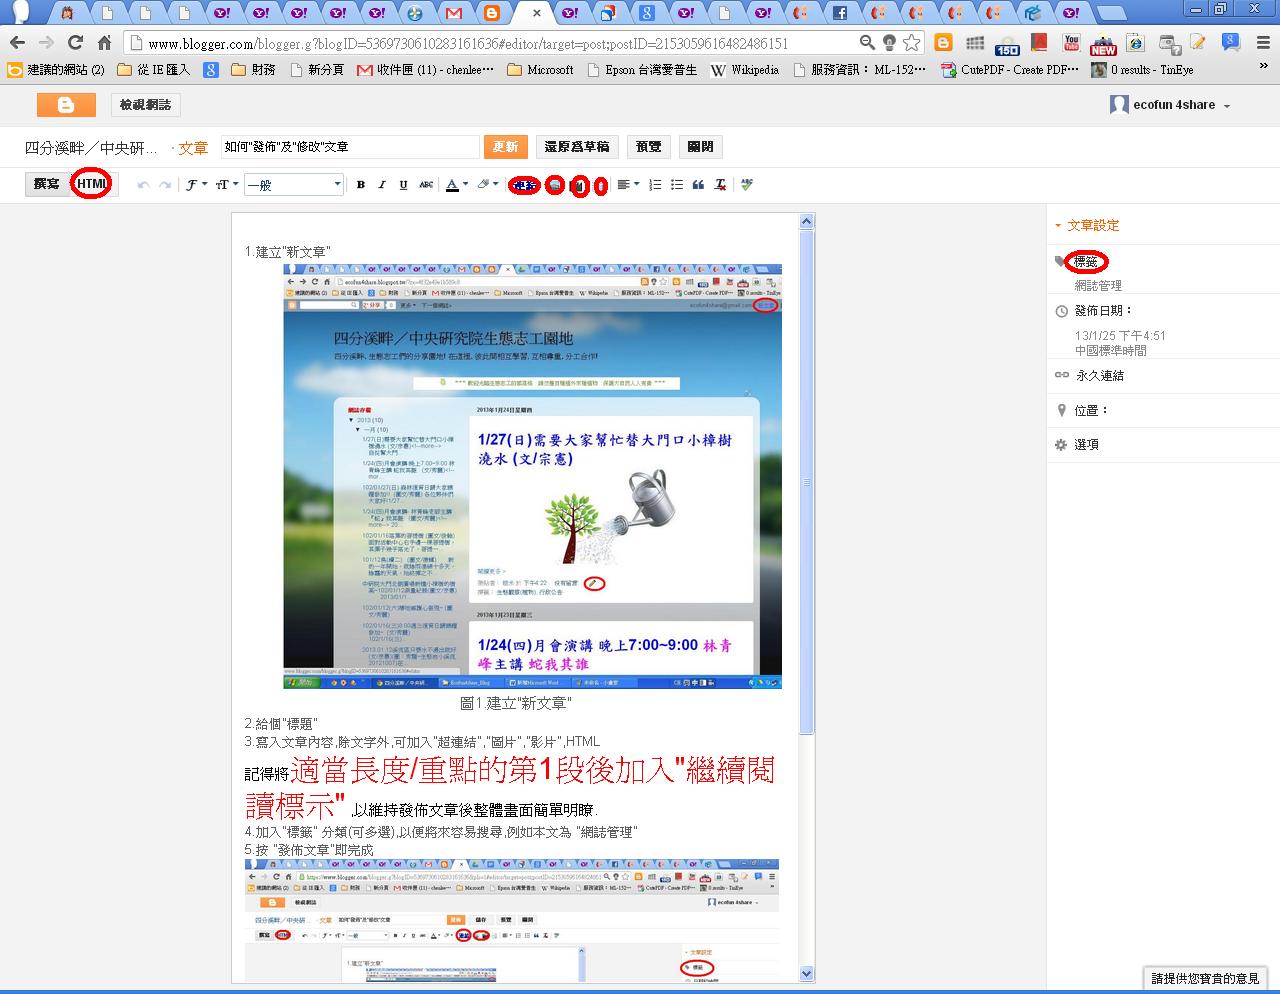
Task: Open the text color picker
Action: click(x=455, y=185)
